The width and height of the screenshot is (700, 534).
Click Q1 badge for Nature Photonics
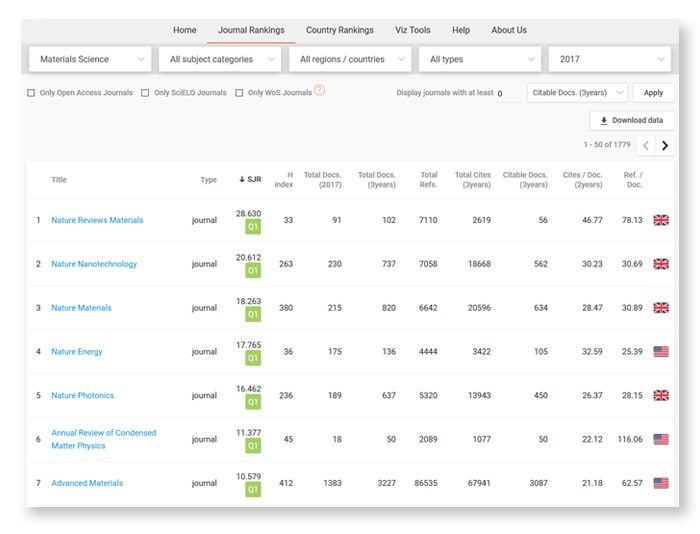click(253, 401)
